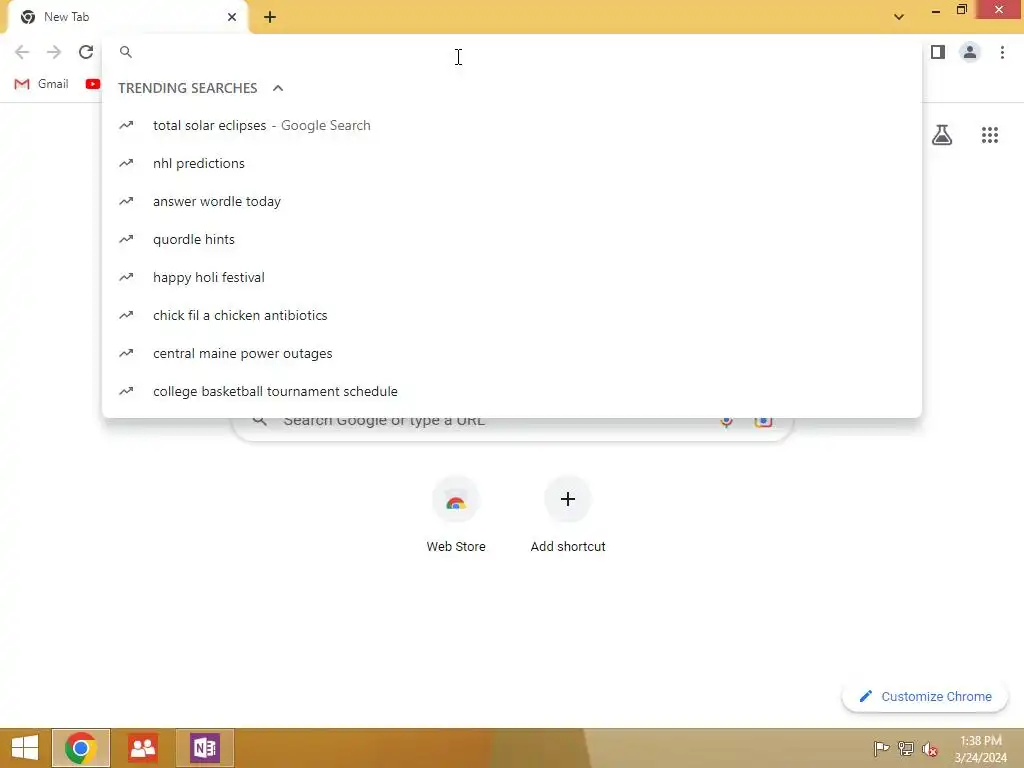Open a new tab with plus button
1024x768 pixels.
(x=270, y=17)
